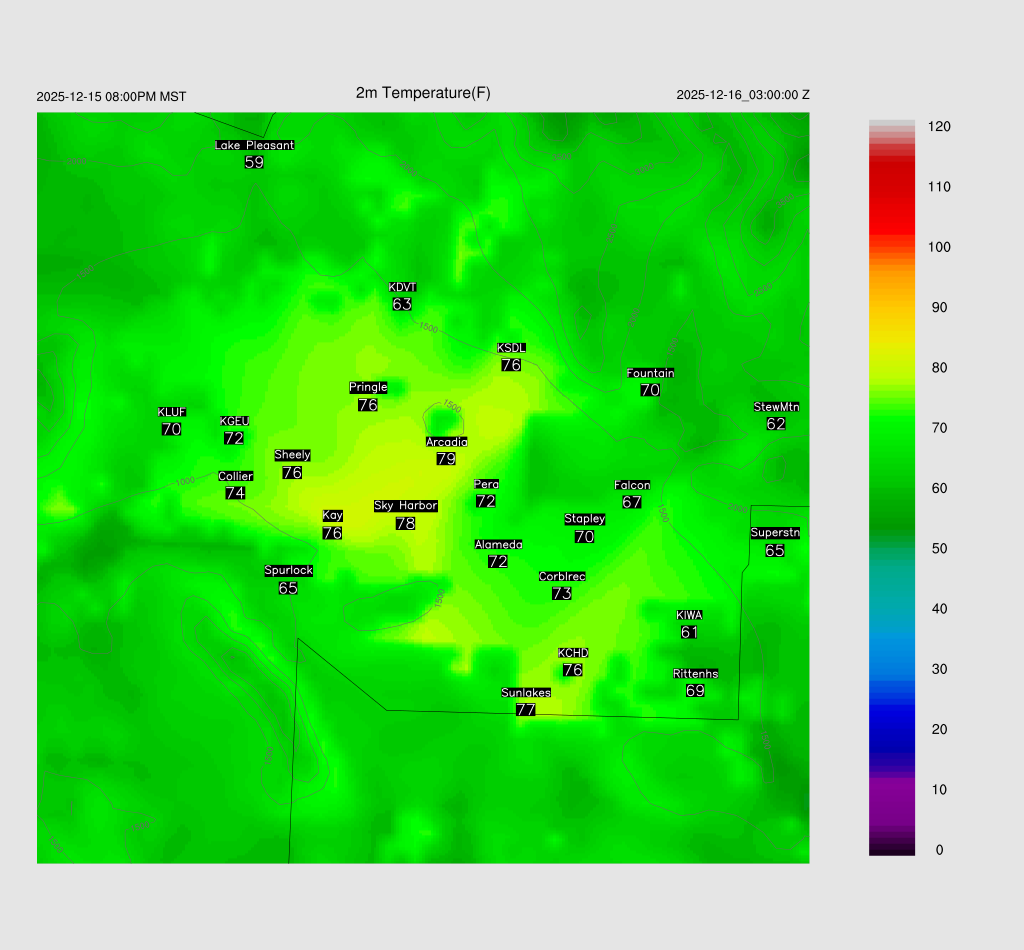Screen dimensions: 1024x950
Task: Click the Arcadia station's 79 reading
Action: tap(446, 459)
